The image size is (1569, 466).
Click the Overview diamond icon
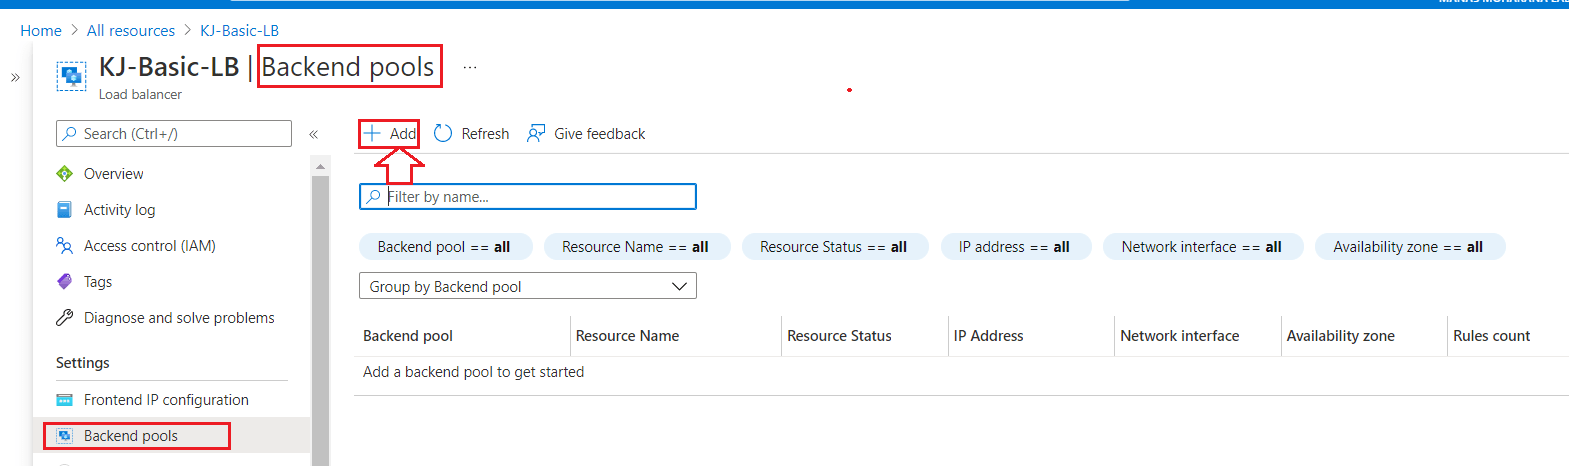click(x=65, y=174)
